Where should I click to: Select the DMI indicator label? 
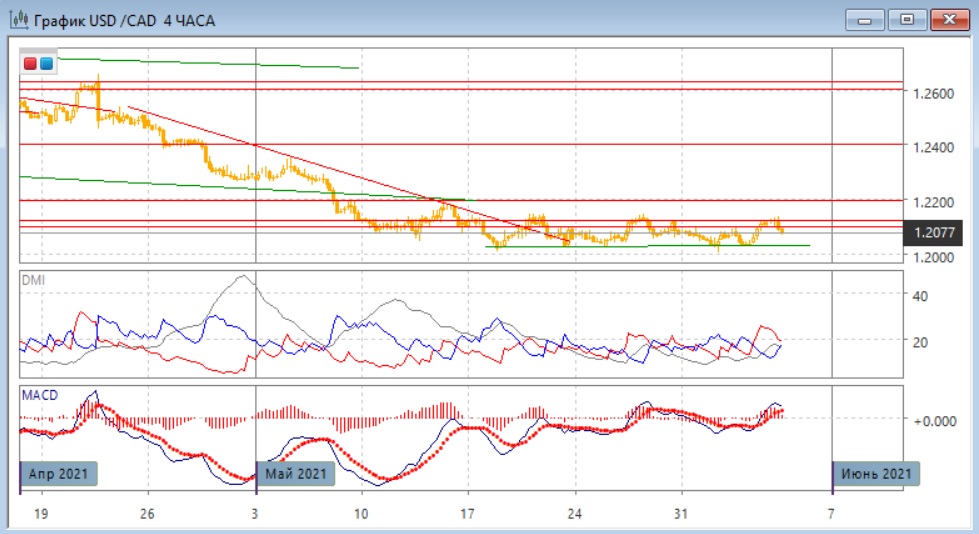34,280
